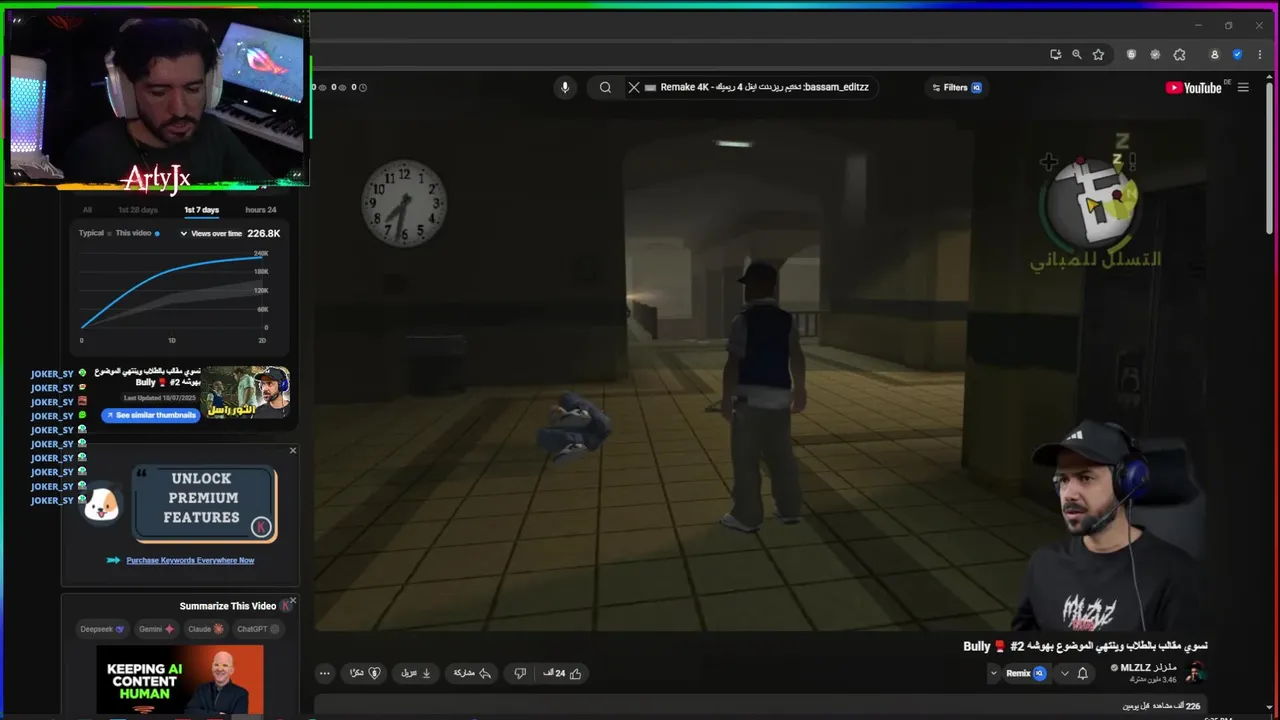Expand the notification bell chevron dropdown
Viewport: 1280px width, 720px height.
pyautogui.click(x=1064, y=673)
